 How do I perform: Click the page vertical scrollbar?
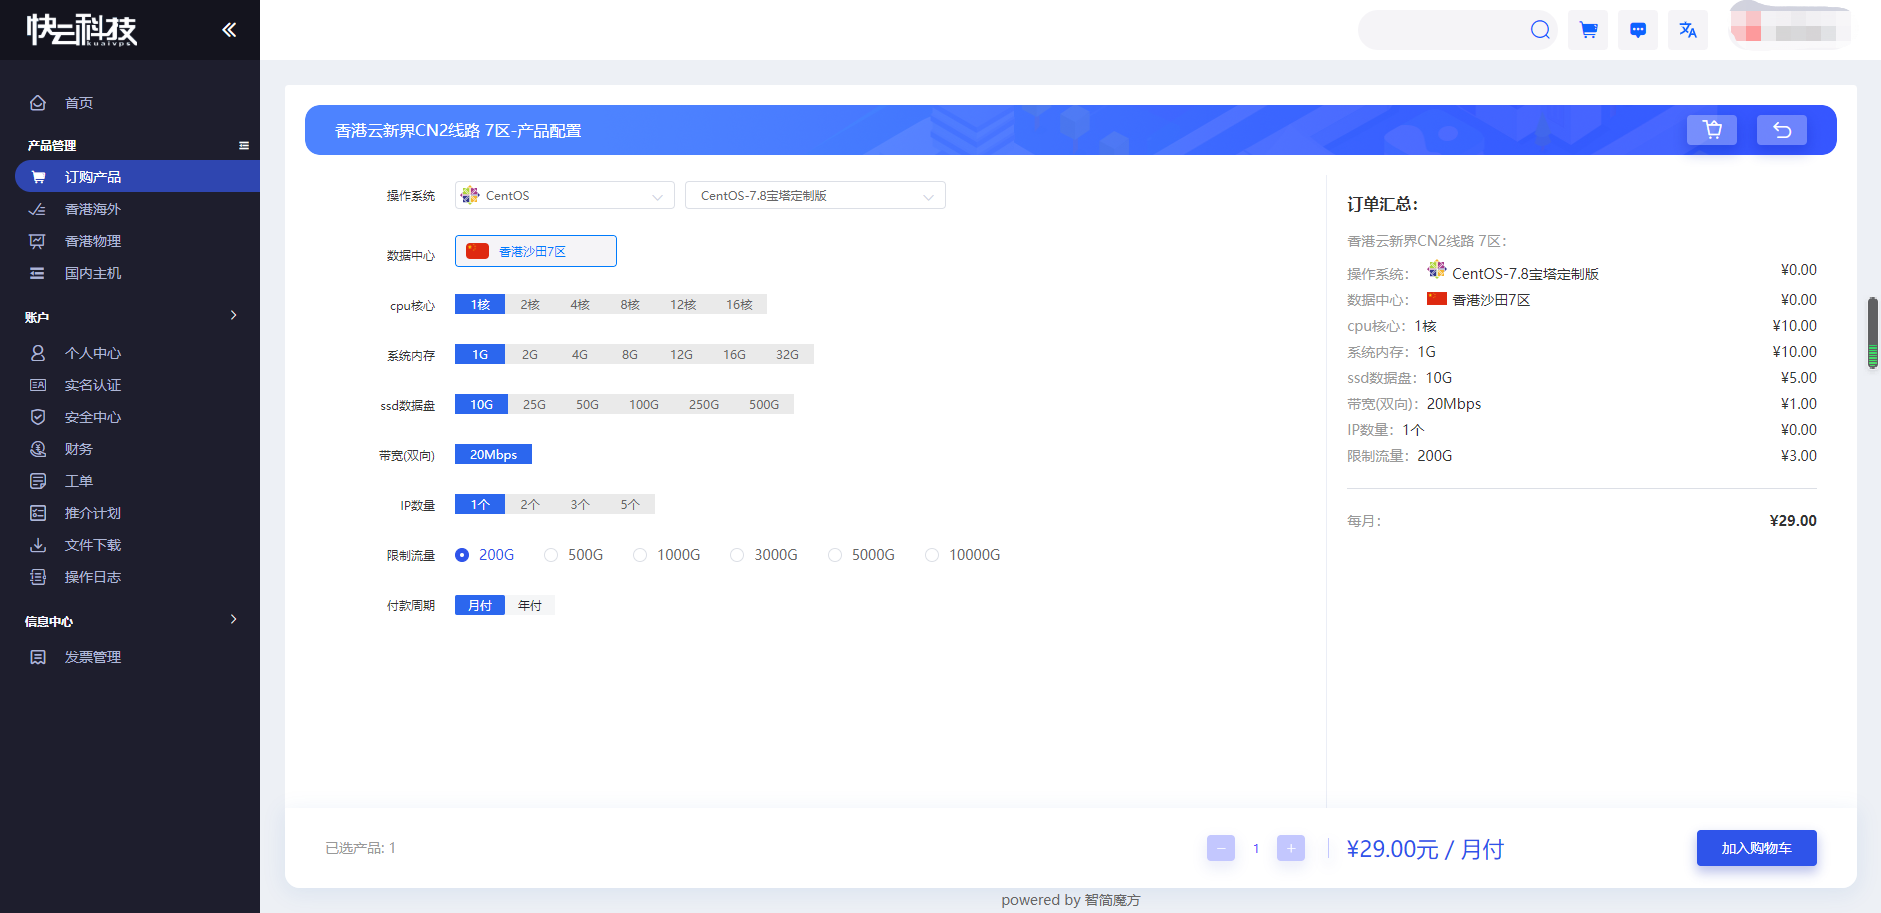tap(1872, 332)
